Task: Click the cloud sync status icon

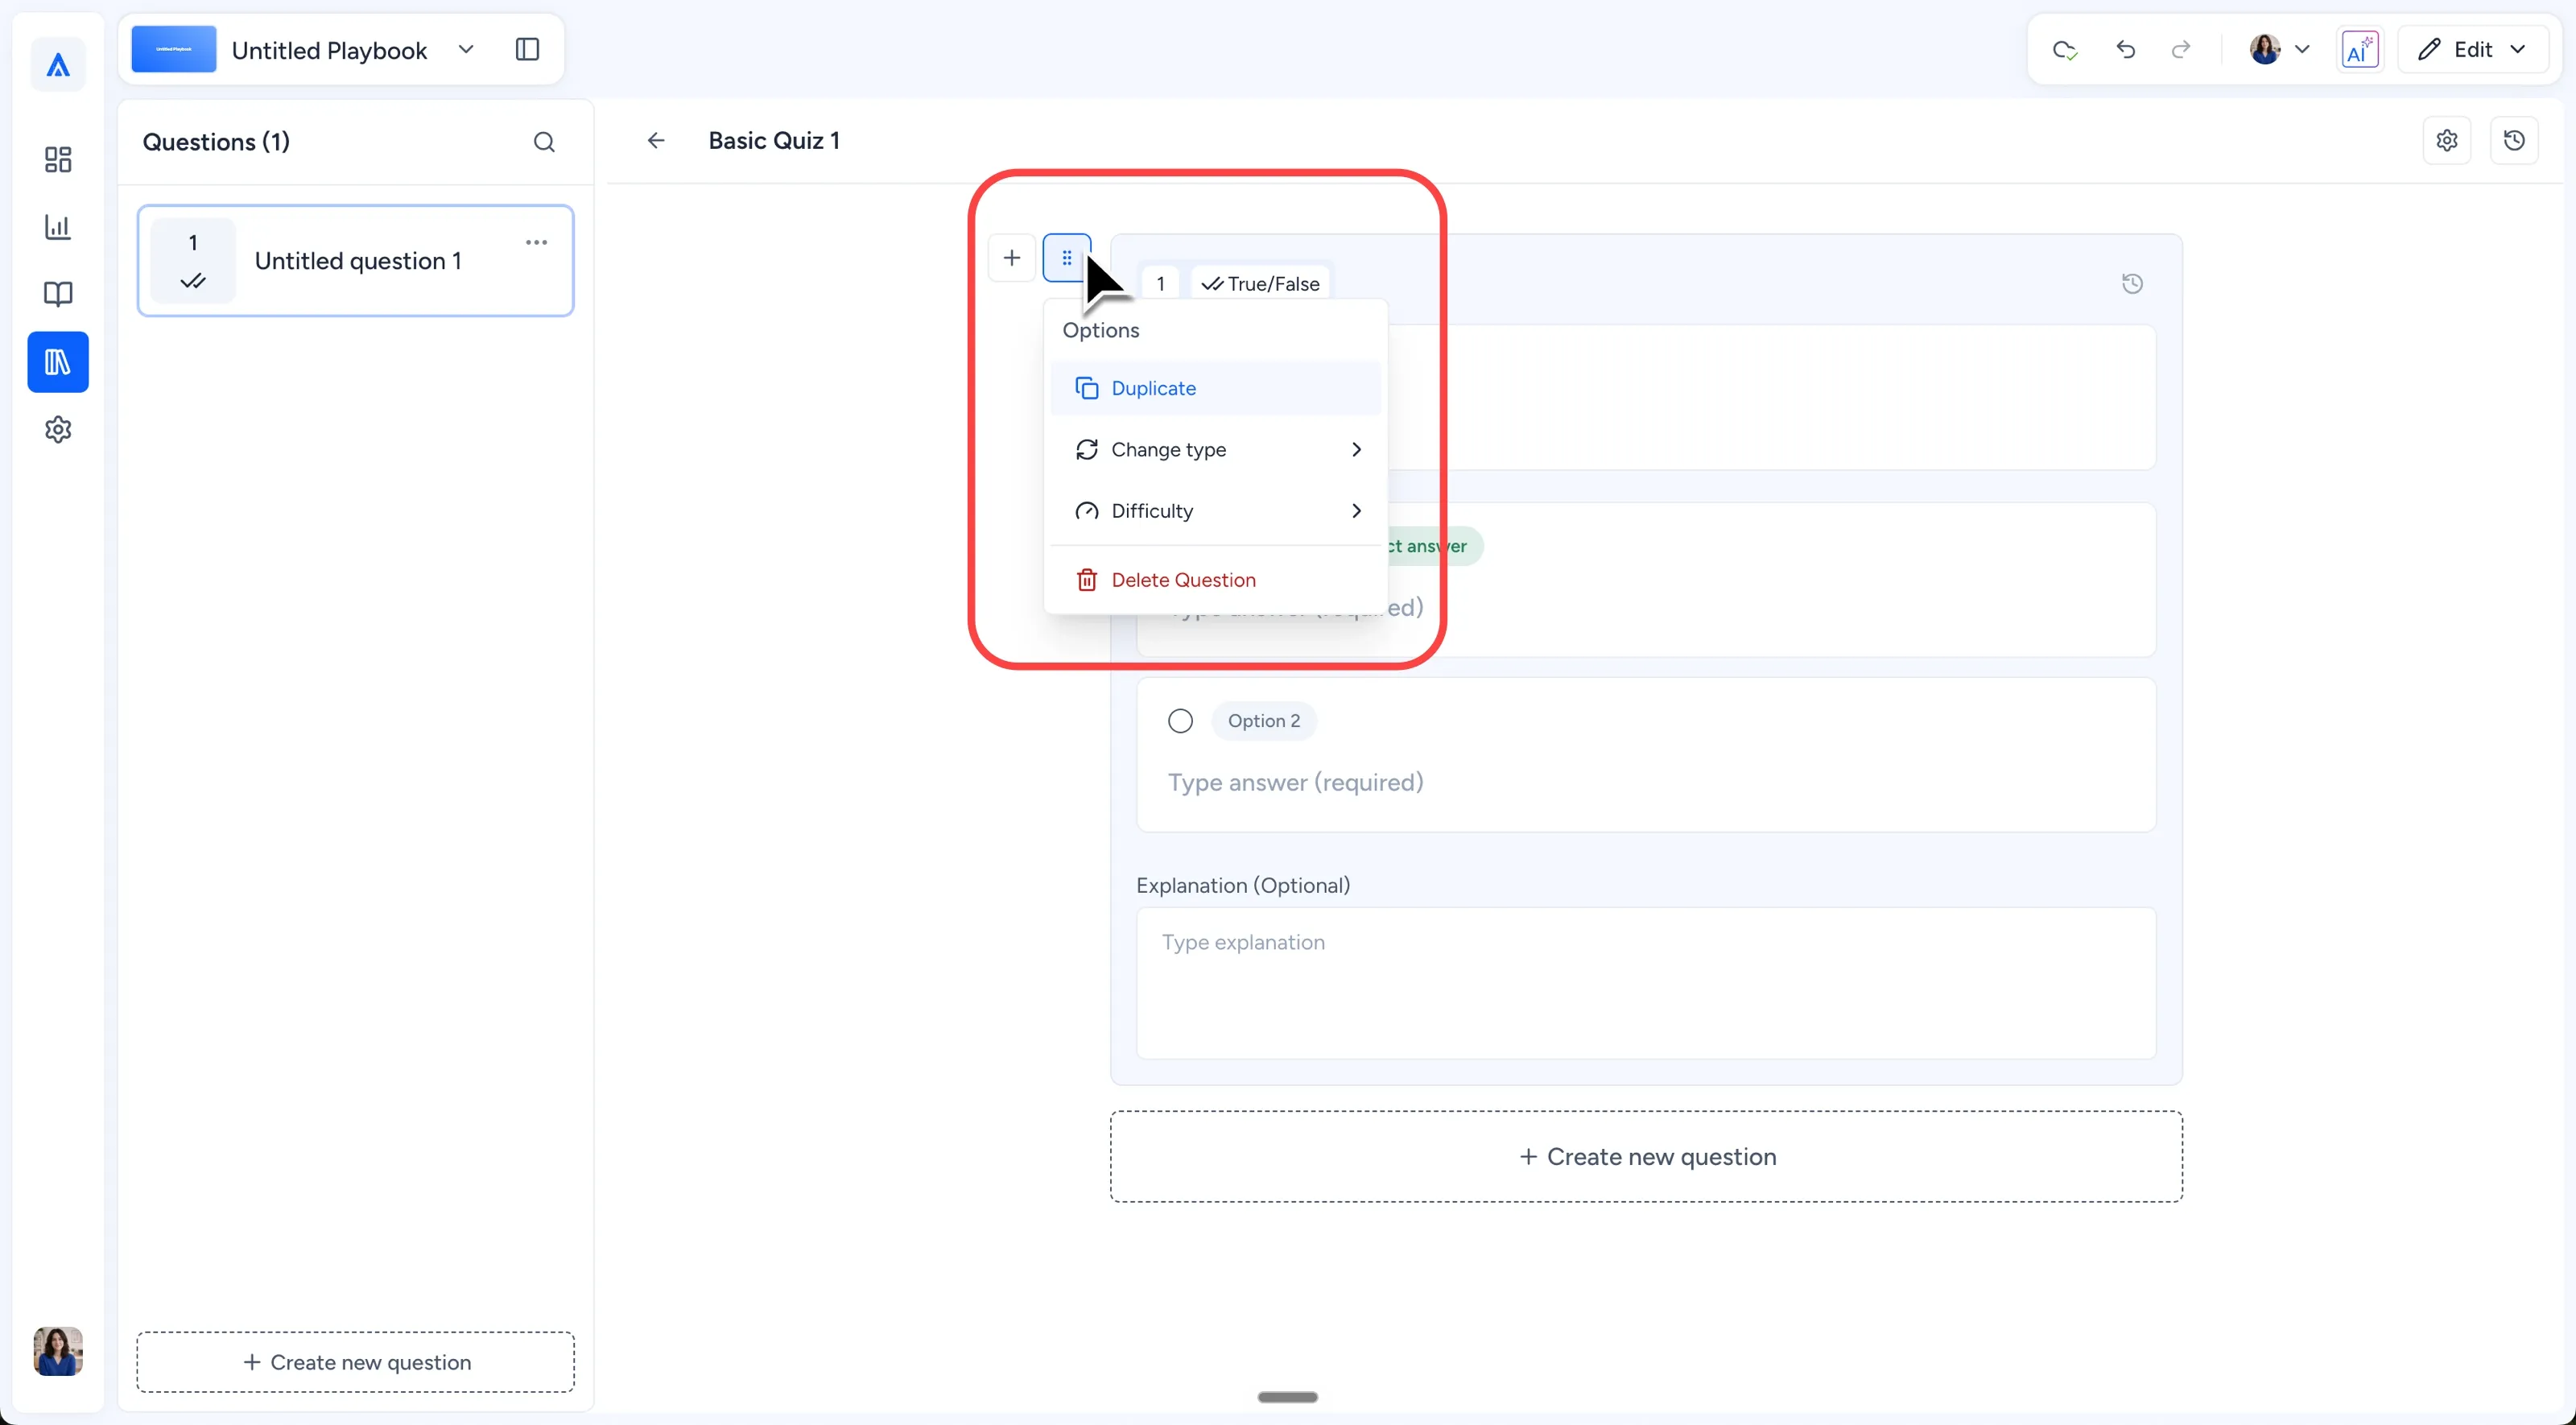Action: tap(2065, 50)
